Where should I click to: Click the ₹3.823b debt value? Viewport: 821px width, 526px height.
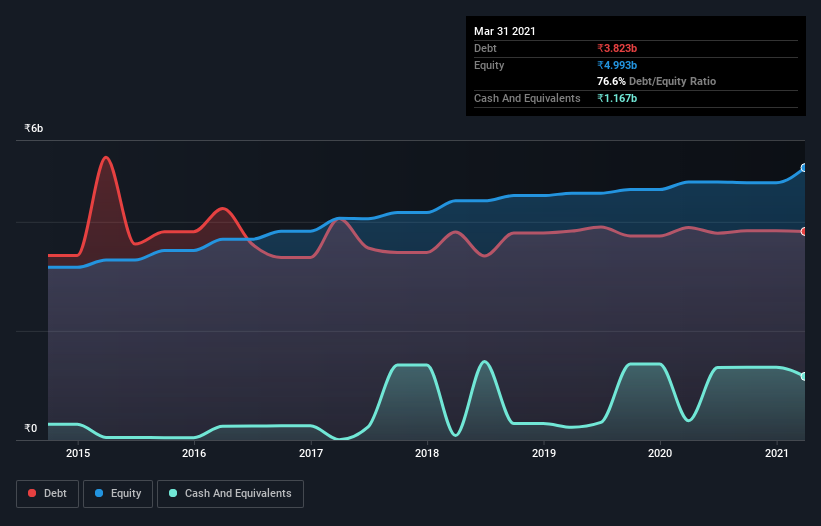tap(617, 48)
